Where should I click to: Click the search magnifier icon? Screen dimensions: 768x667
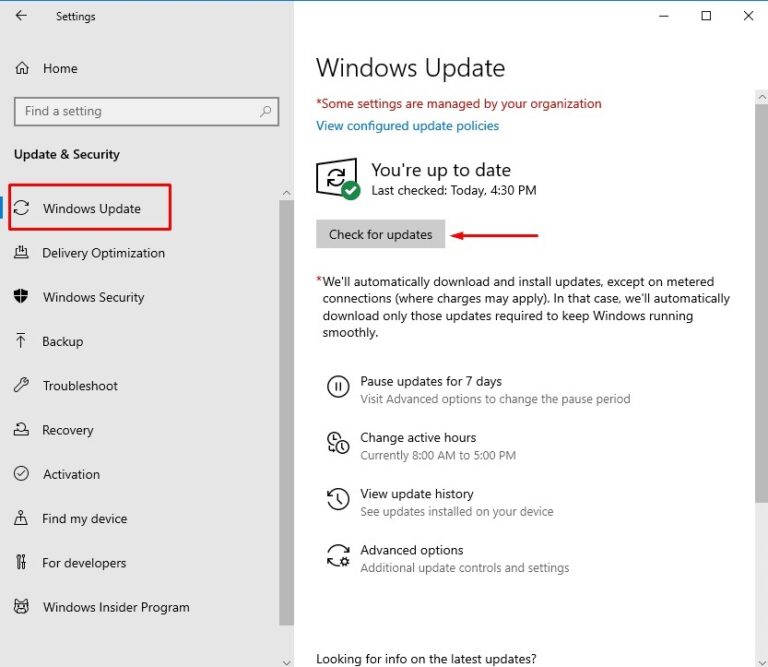(x=265, y=111)
